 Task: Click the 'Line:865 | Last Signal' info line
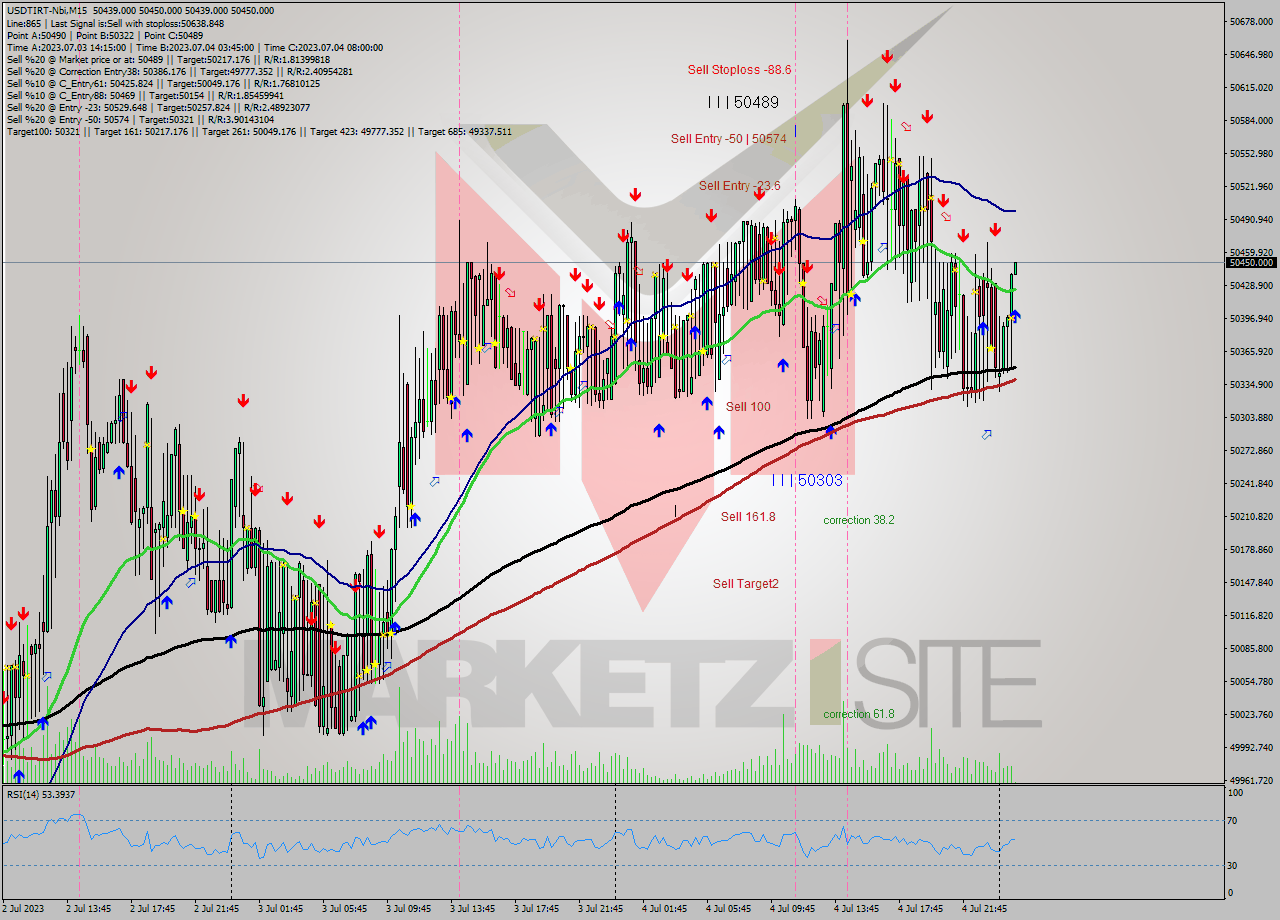[115, 23]
